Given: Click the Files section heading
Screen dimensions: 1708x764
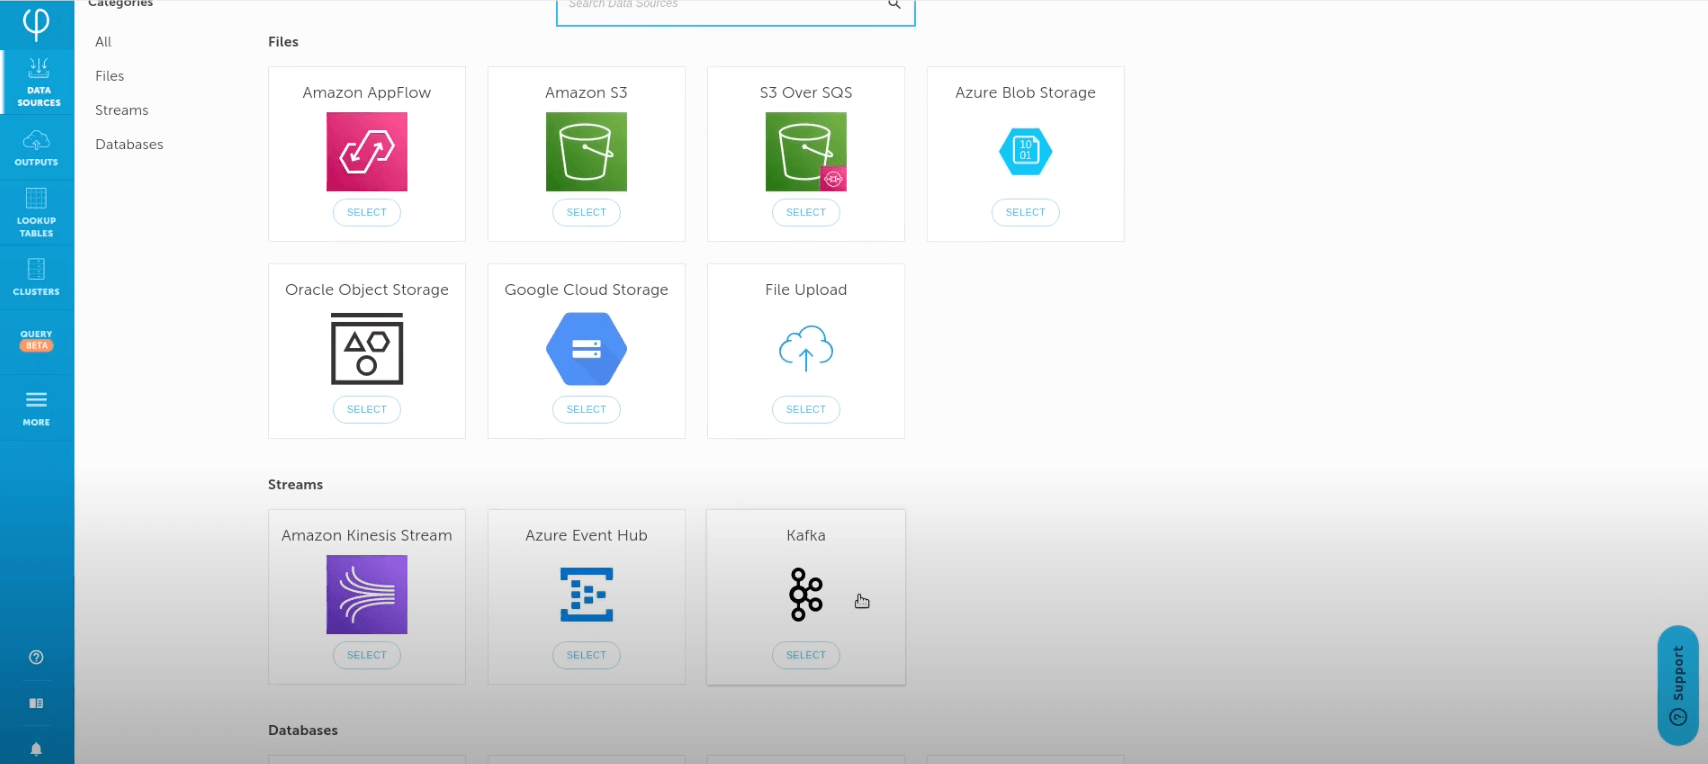Looking at the screenshot, I should (x=283, y=41).
